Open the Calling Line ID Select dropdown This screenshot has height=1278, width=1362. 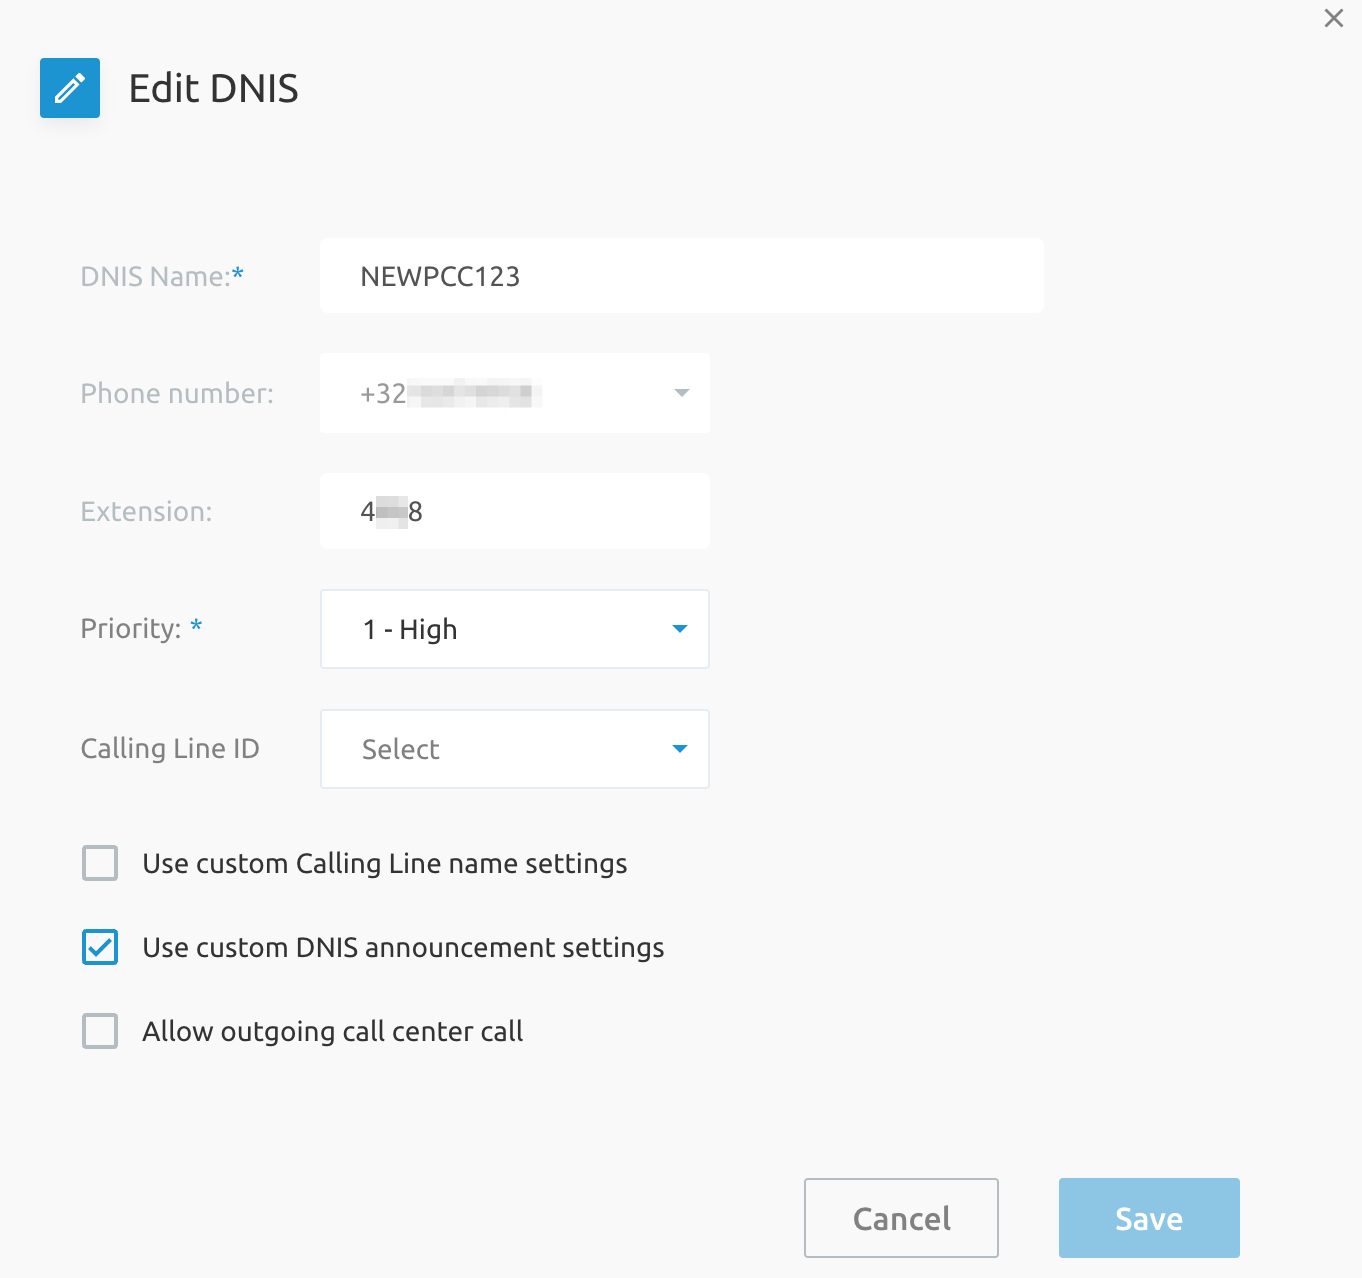(x=500, y=749)
